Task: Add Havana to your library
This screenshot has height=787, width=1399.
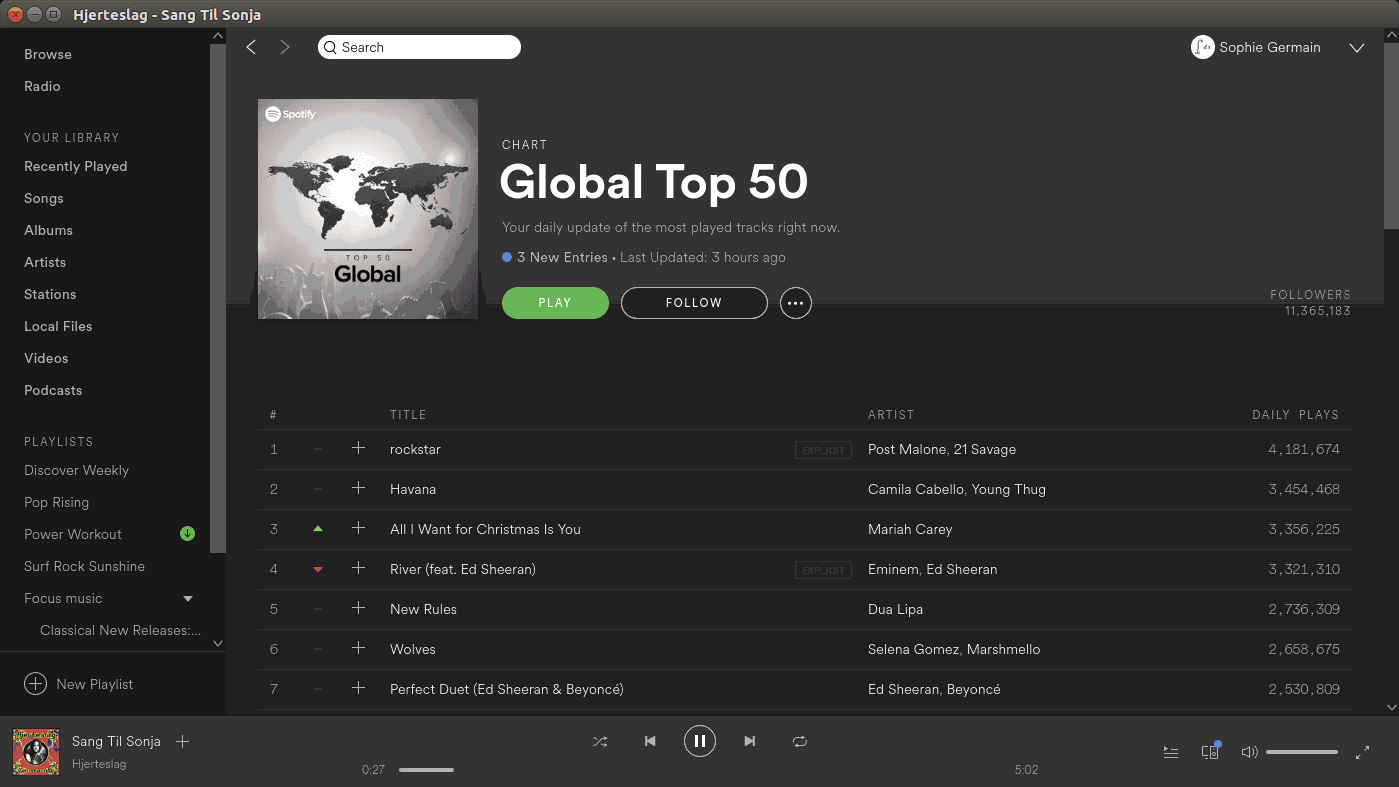Action: (358, 488)
